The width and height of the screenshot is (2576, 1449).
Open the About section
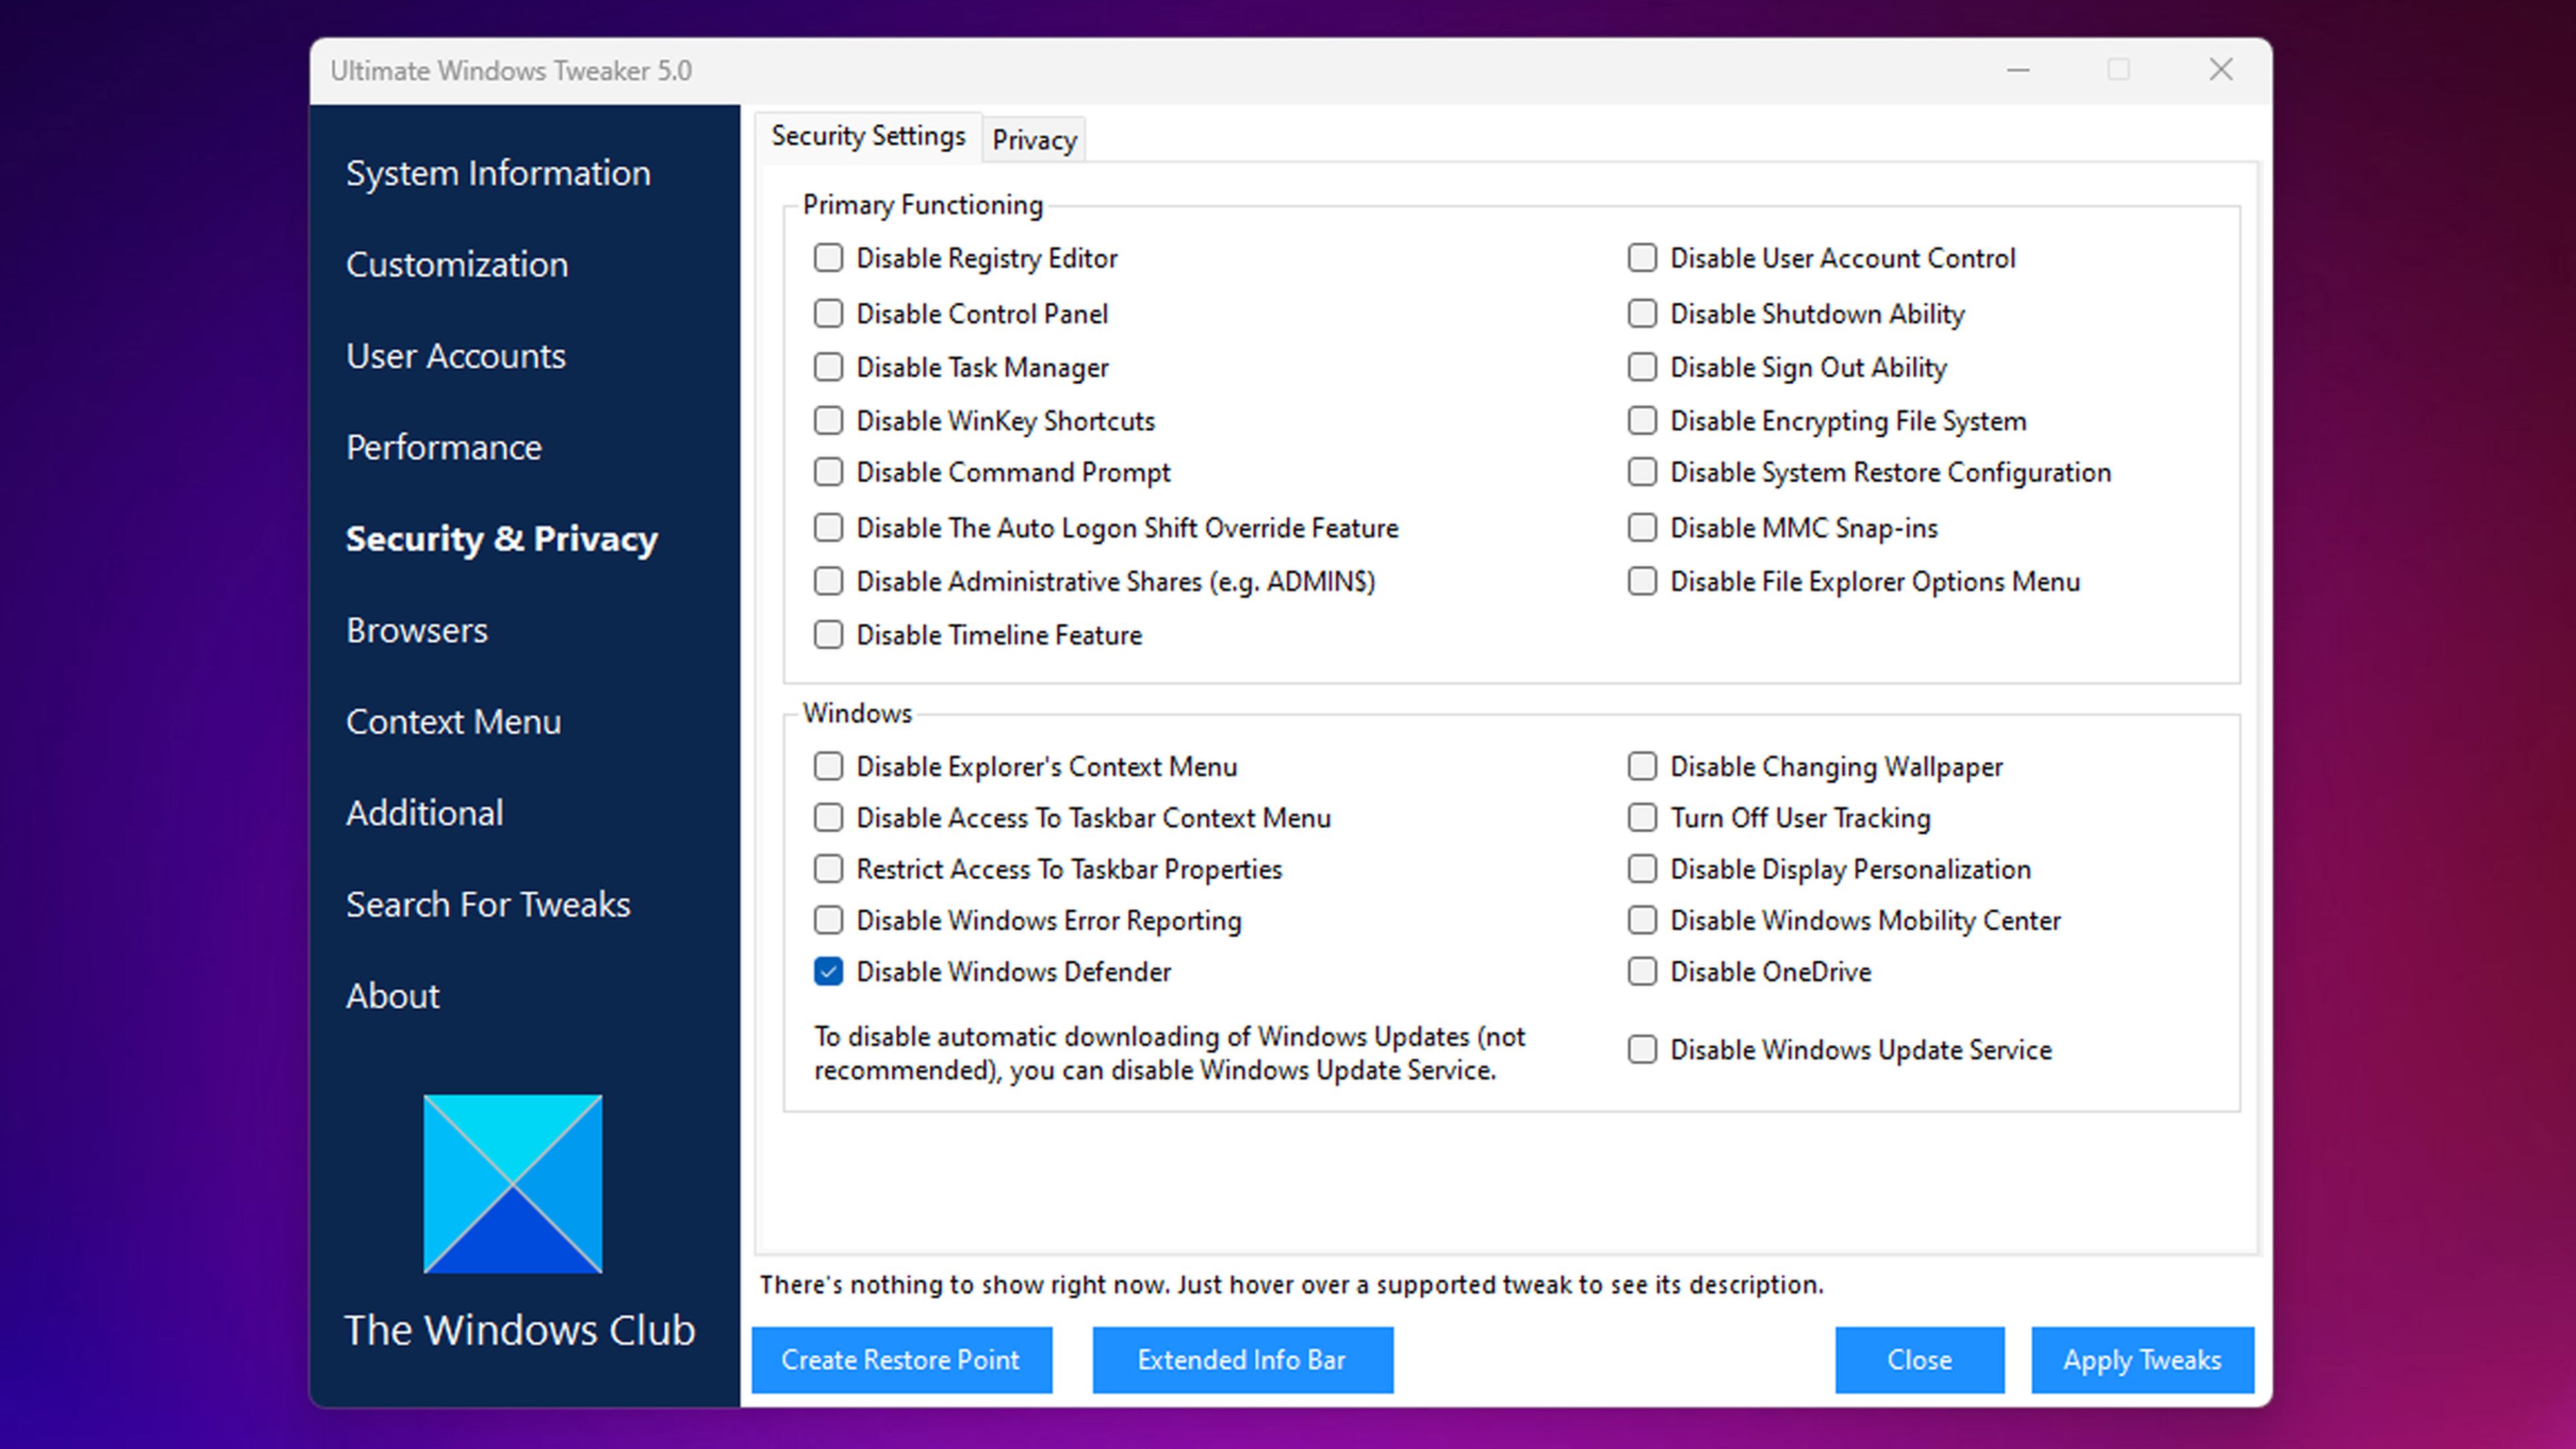pyautogui.click(x=393, y=996)
